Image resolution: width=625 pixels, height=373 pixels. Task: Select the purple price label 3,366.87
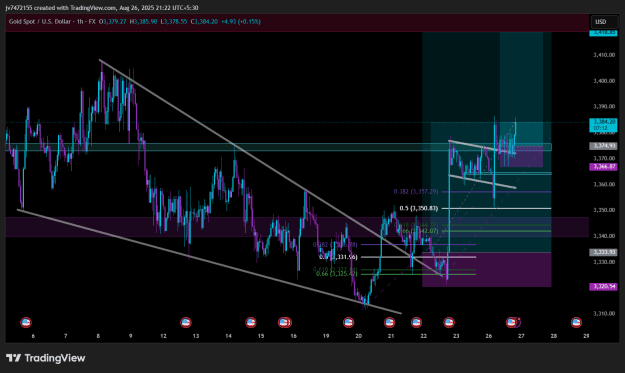[x=603, y=167]
